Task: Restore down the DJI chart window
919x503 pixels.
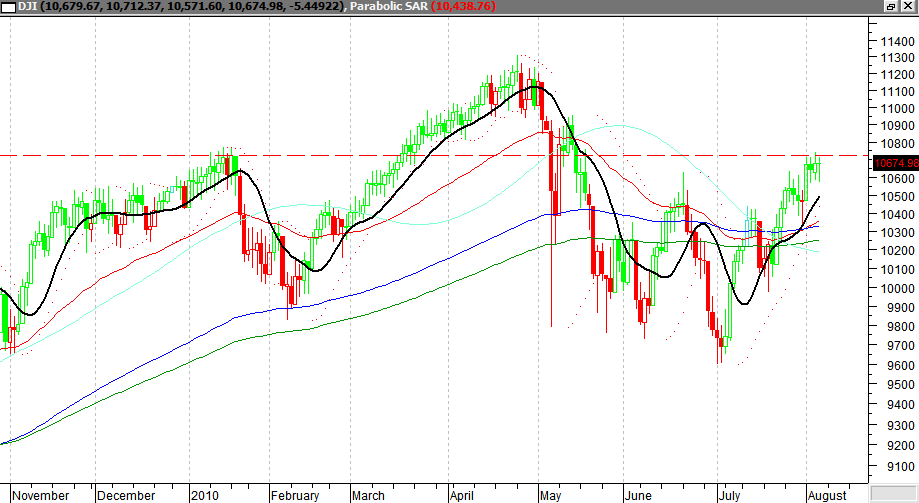Action: (891, 6)
